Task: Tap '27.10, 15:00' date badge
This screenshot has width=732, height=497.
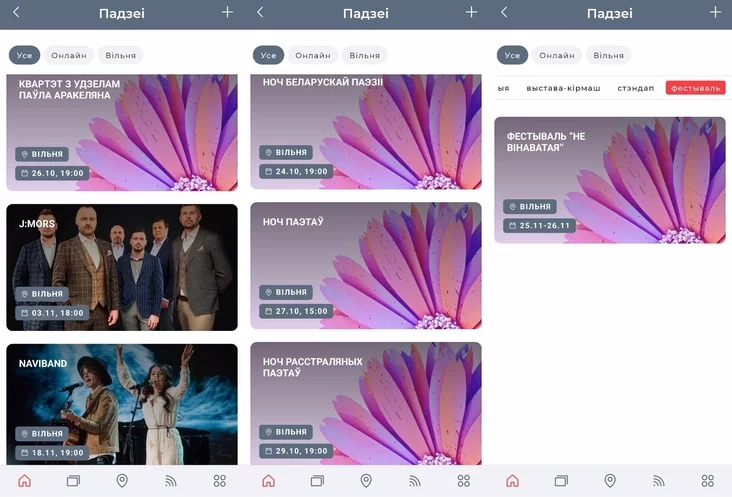Action: click(296, 311)
